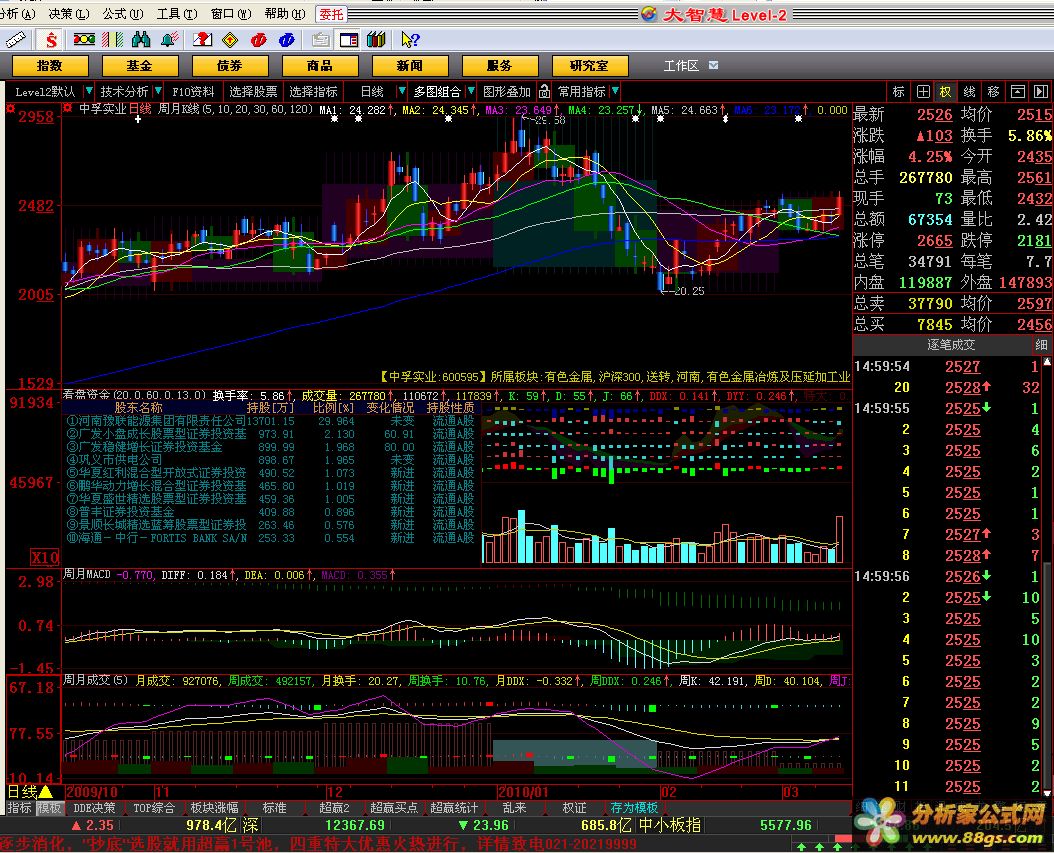Click the grayed-out news clipboard icon
This screenshot has width=1054, height=853.
321,40
